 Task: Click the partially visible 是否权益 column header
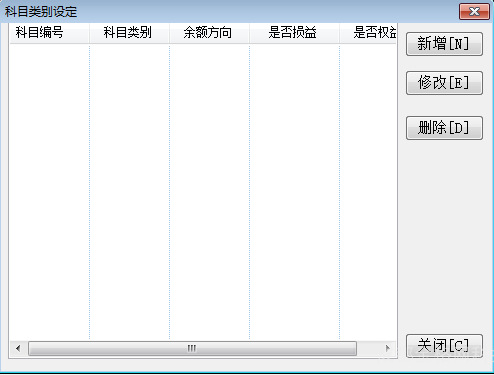368,33
